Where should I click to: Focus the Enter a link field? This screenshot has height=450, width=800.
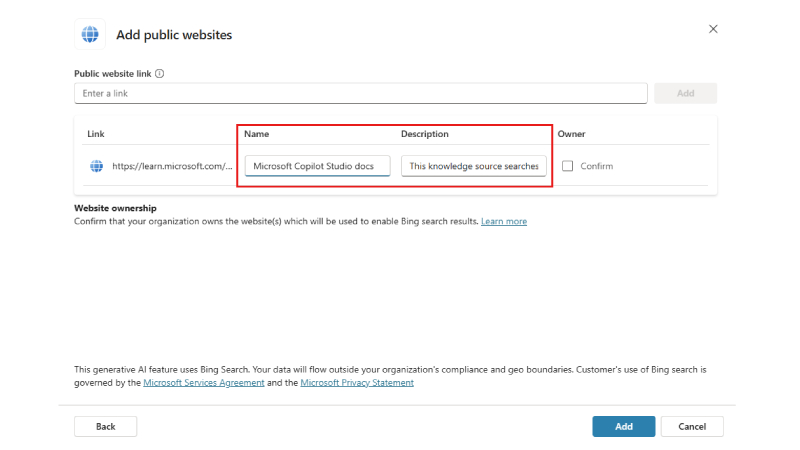[361, 93]
